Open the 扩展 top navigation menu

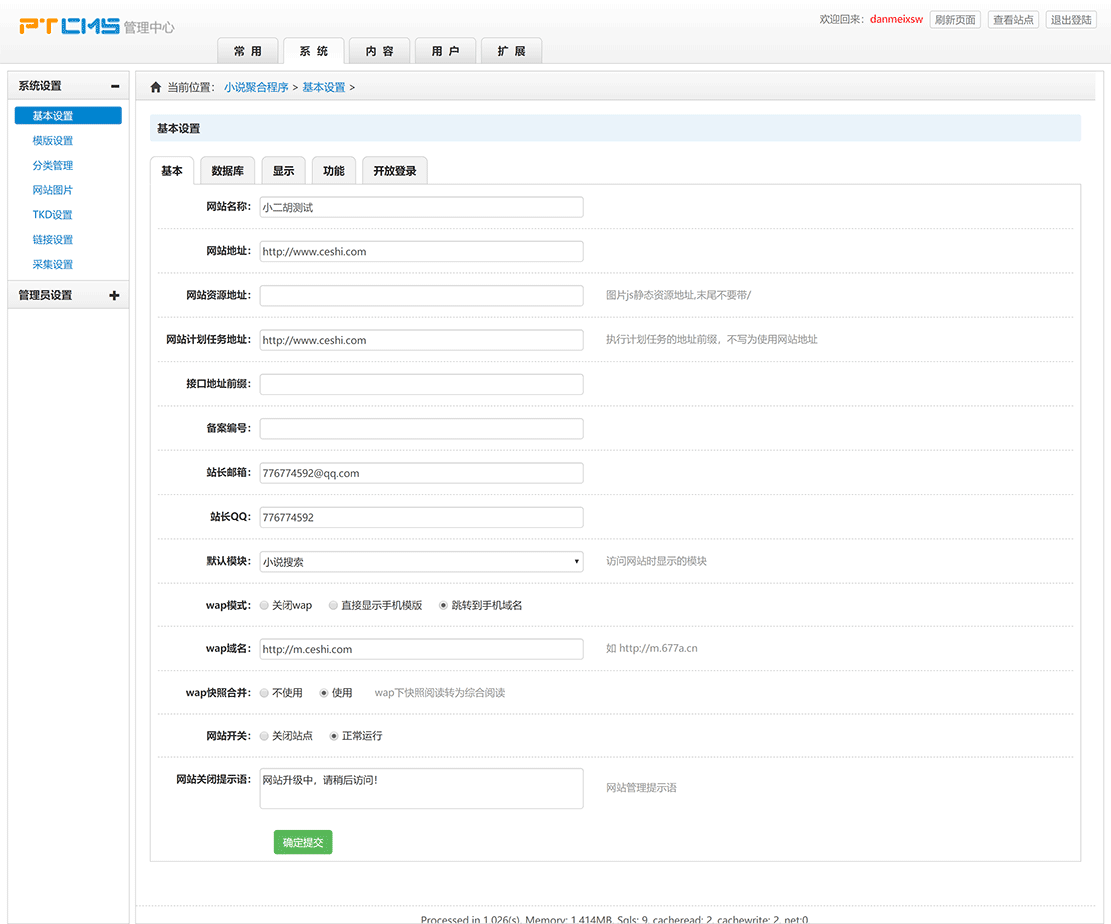pos(511,51)
